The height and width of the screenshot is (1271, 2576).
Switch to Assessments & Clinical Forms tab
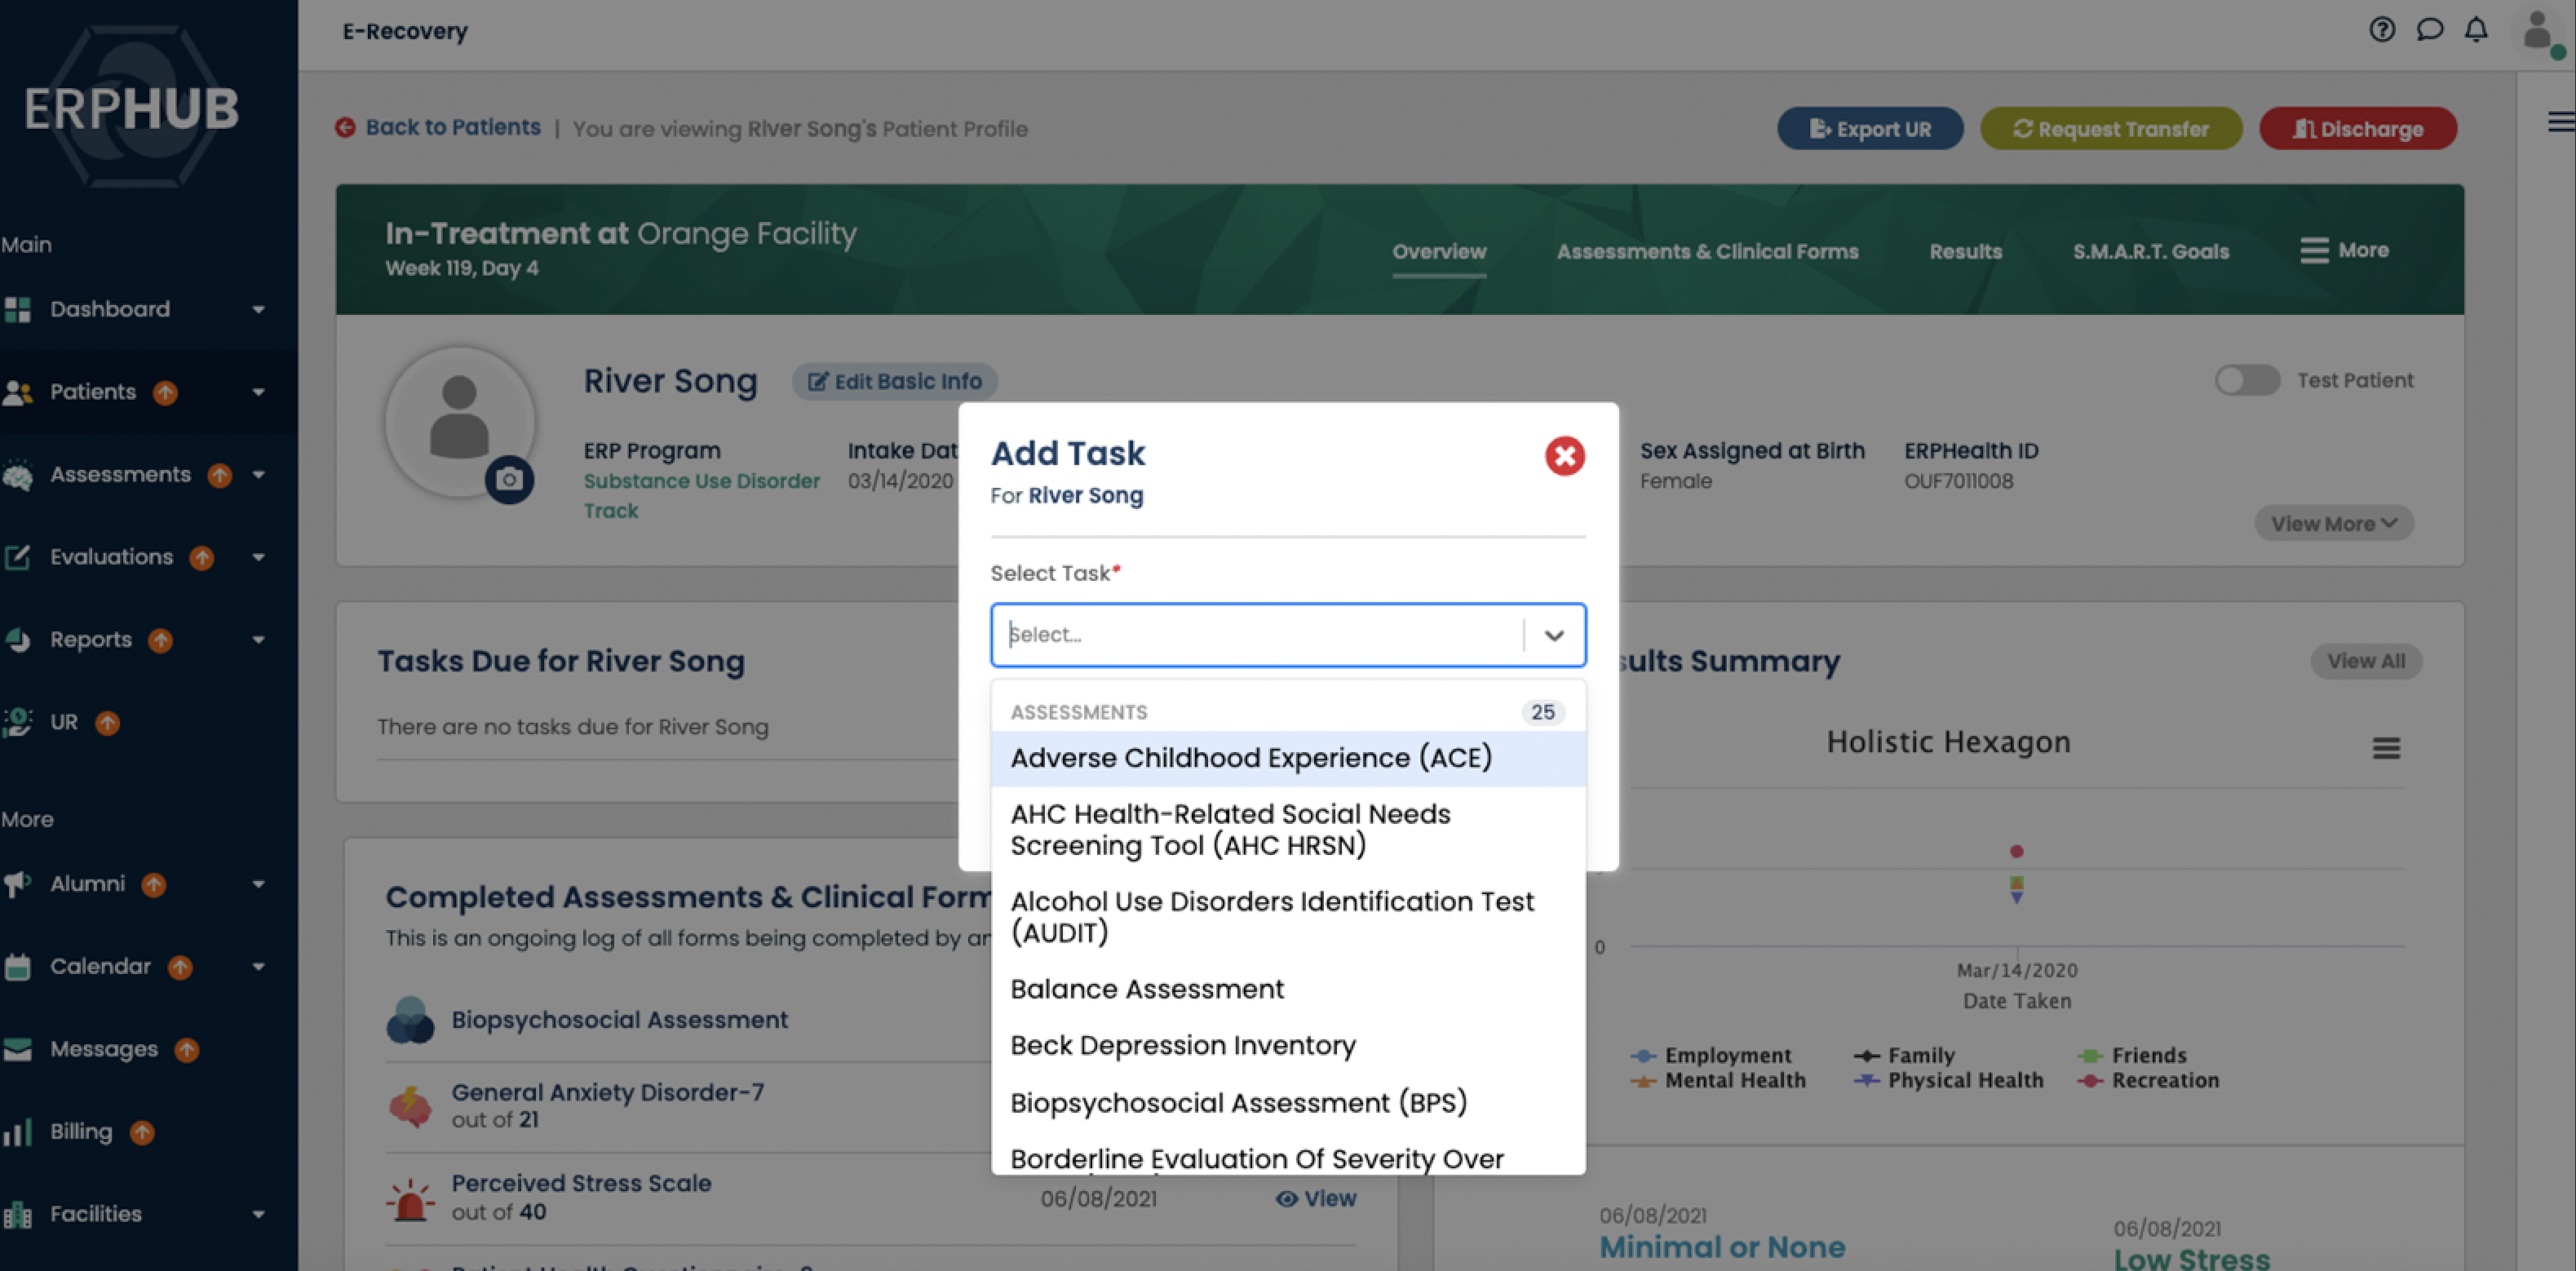[x=1706, y=252]
